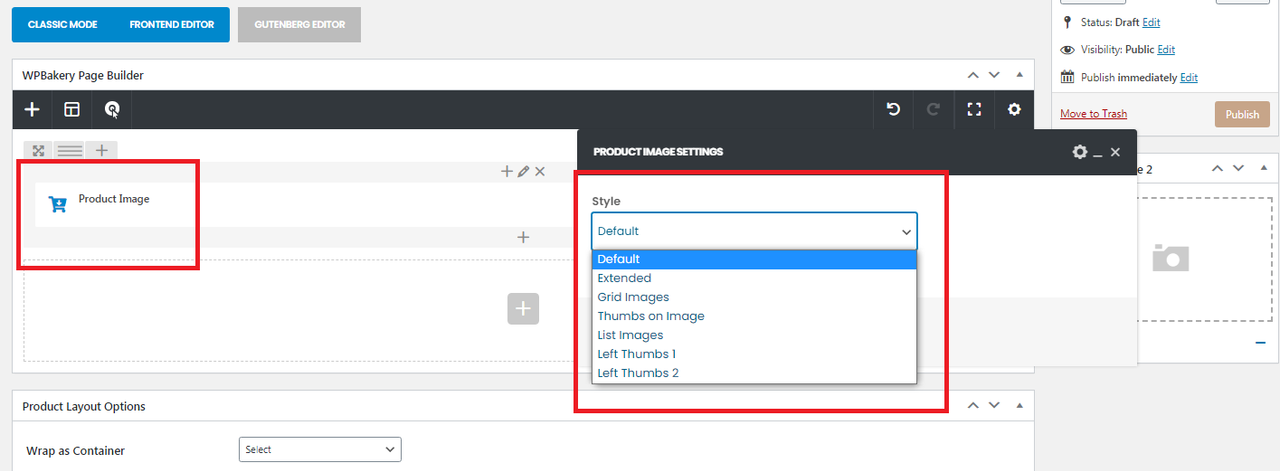
Task: Open the gear in Product Image Settings header
Action: click(1079, 152)
